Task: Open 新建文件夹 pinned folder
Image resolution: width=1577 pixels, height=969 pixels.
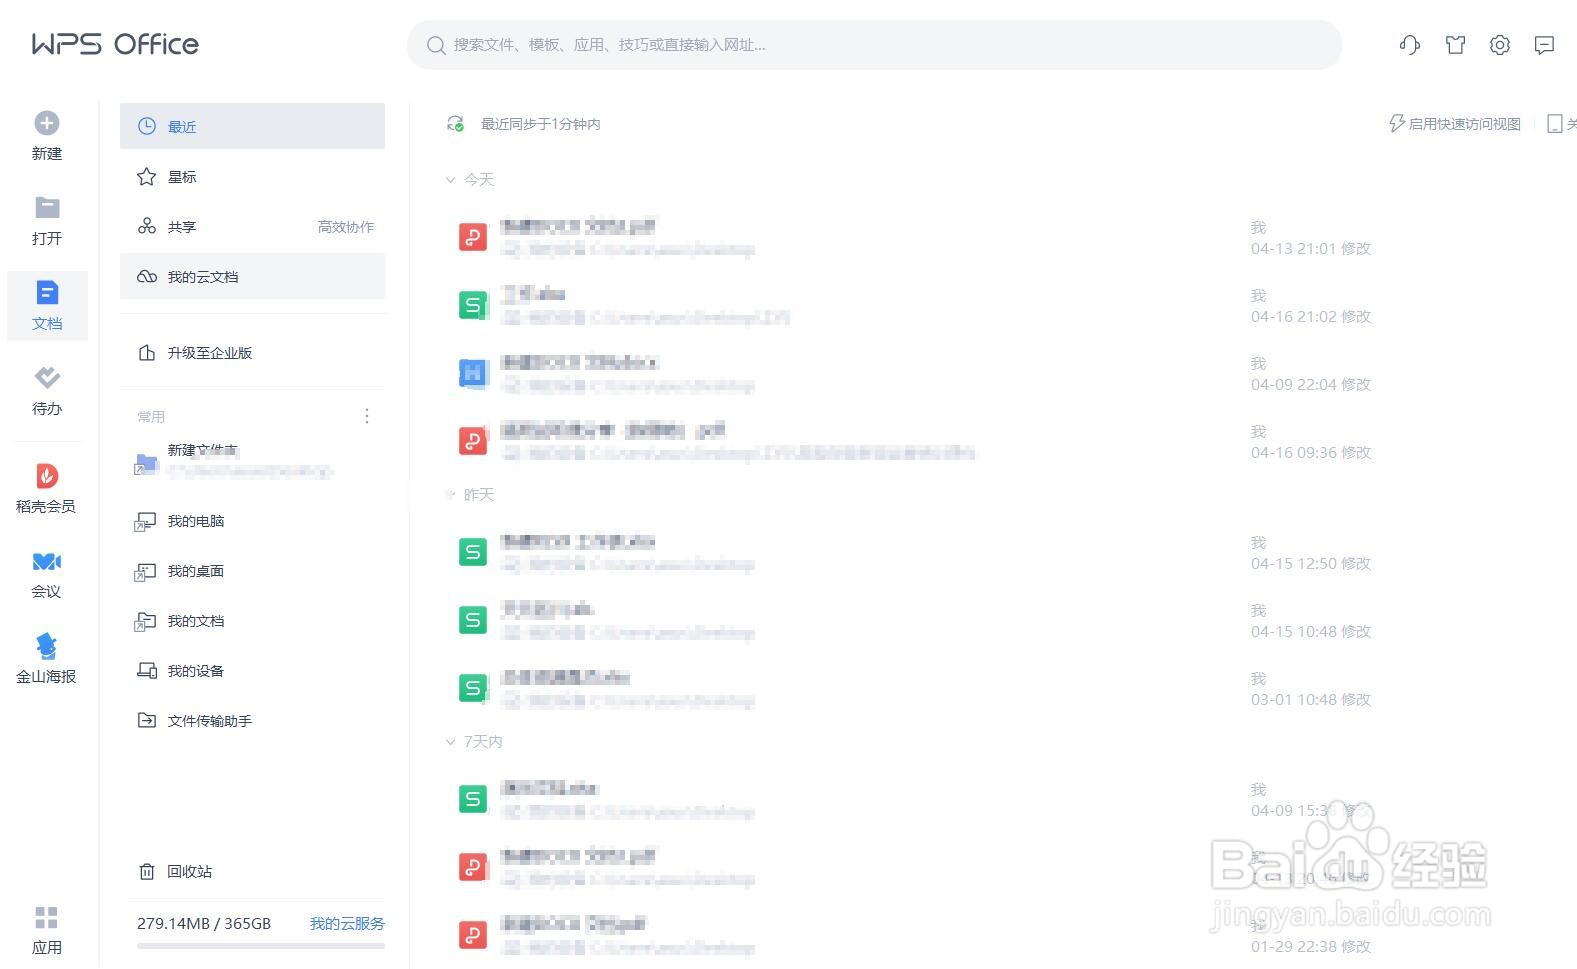Action: pos(252,461)
